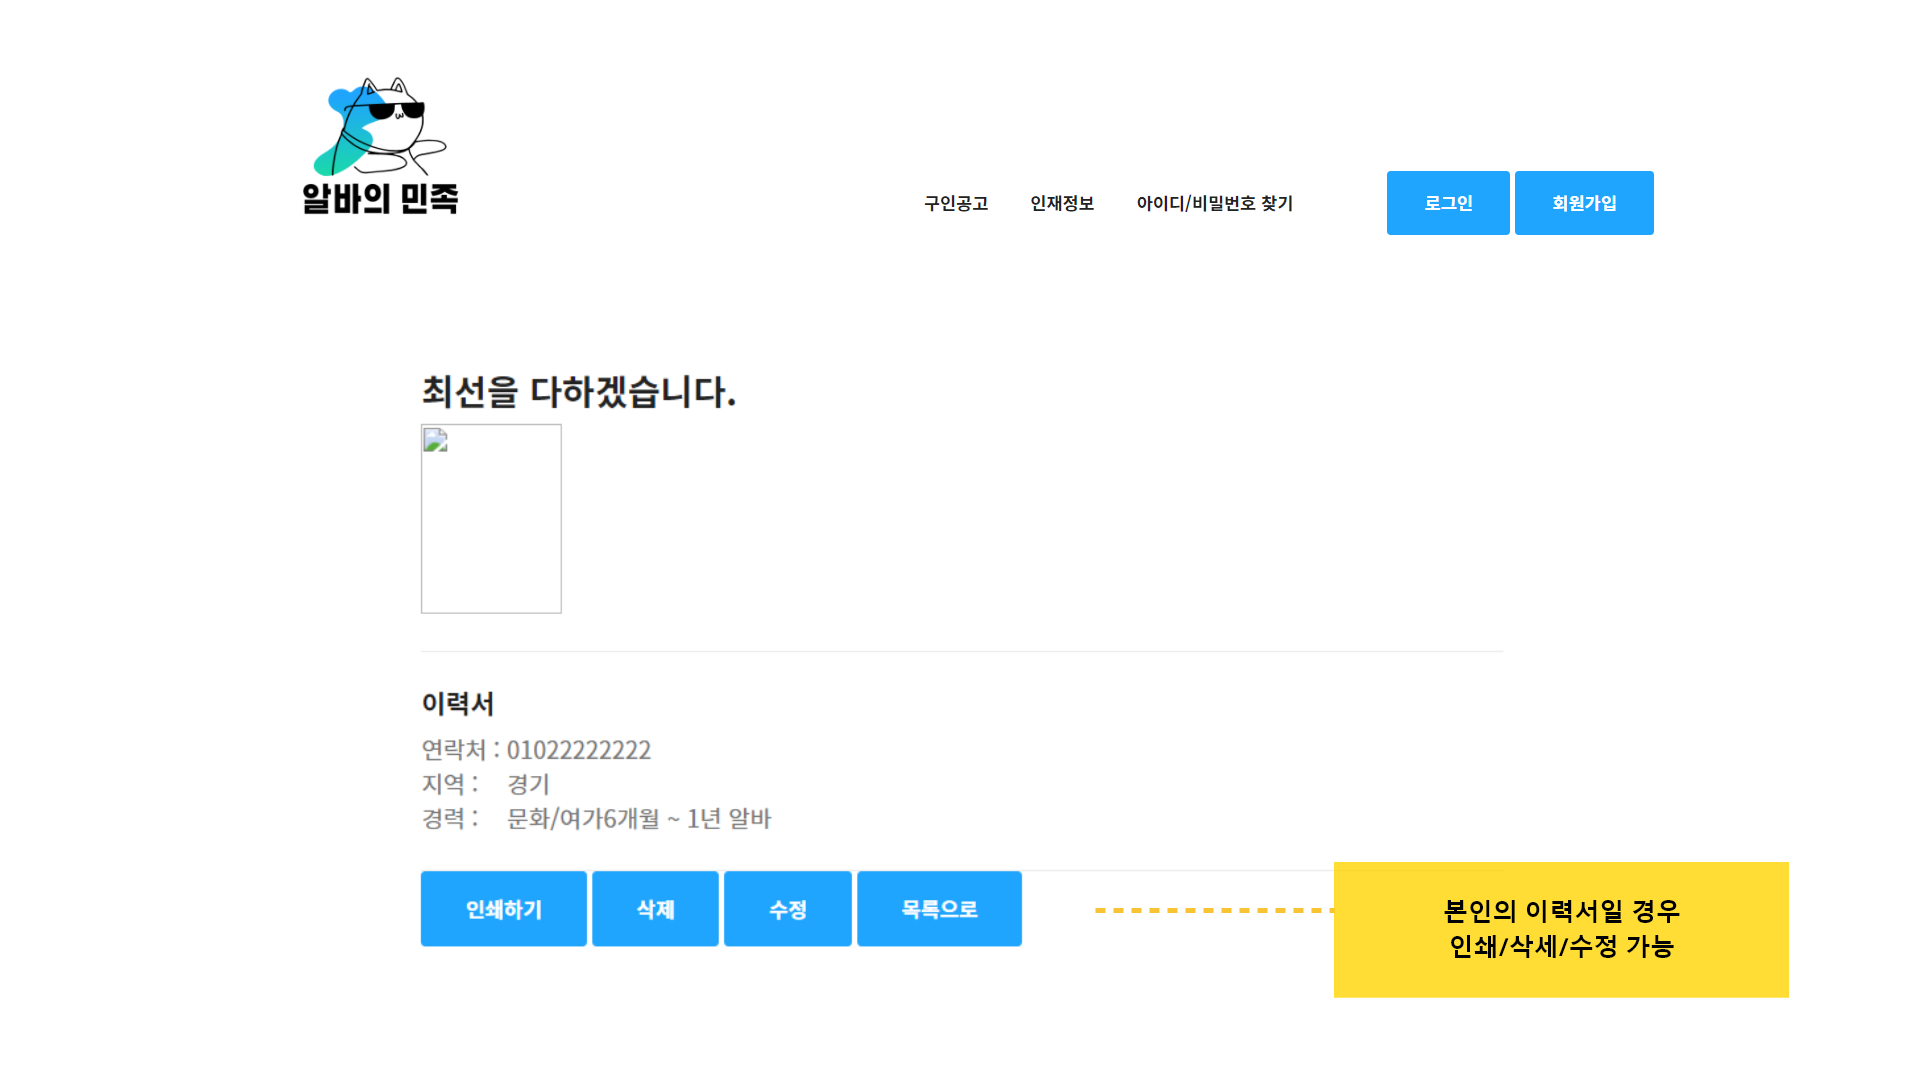Select the title 최선을 다하겠습니다.
Viewport: 1920px width, 1091px height.
tap(578, 391)
